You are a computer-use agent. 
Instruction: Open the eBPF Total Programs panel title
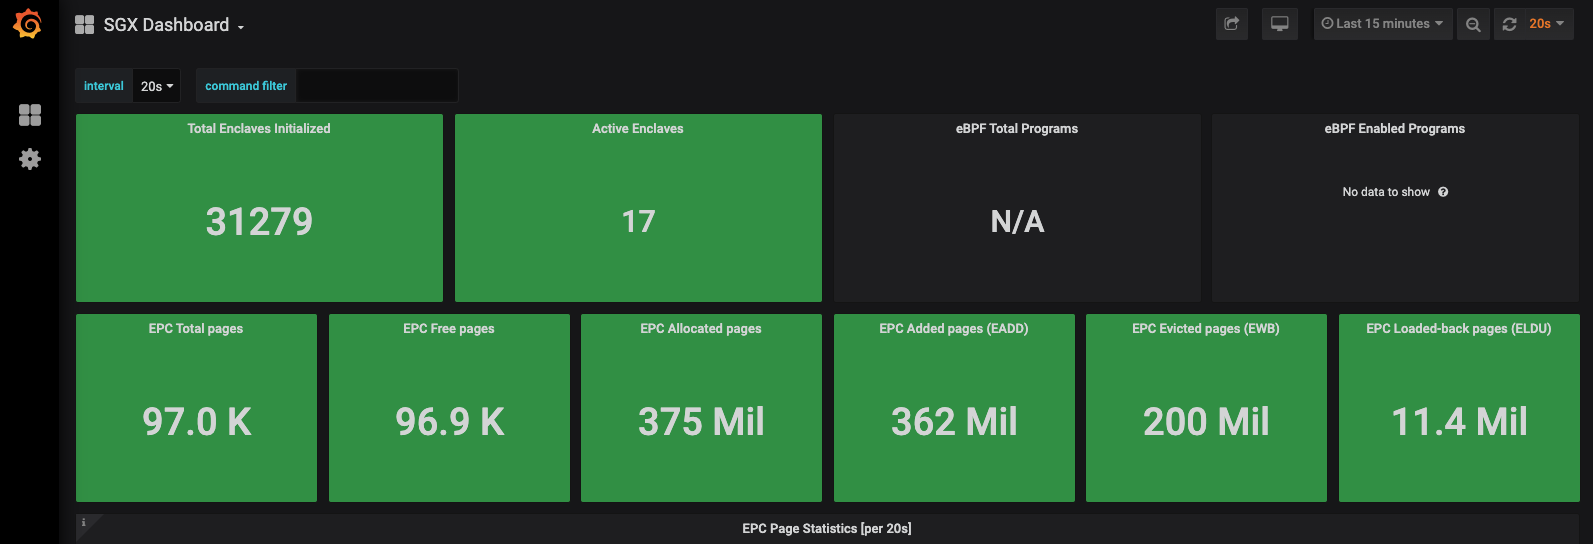pos(1017,129)
